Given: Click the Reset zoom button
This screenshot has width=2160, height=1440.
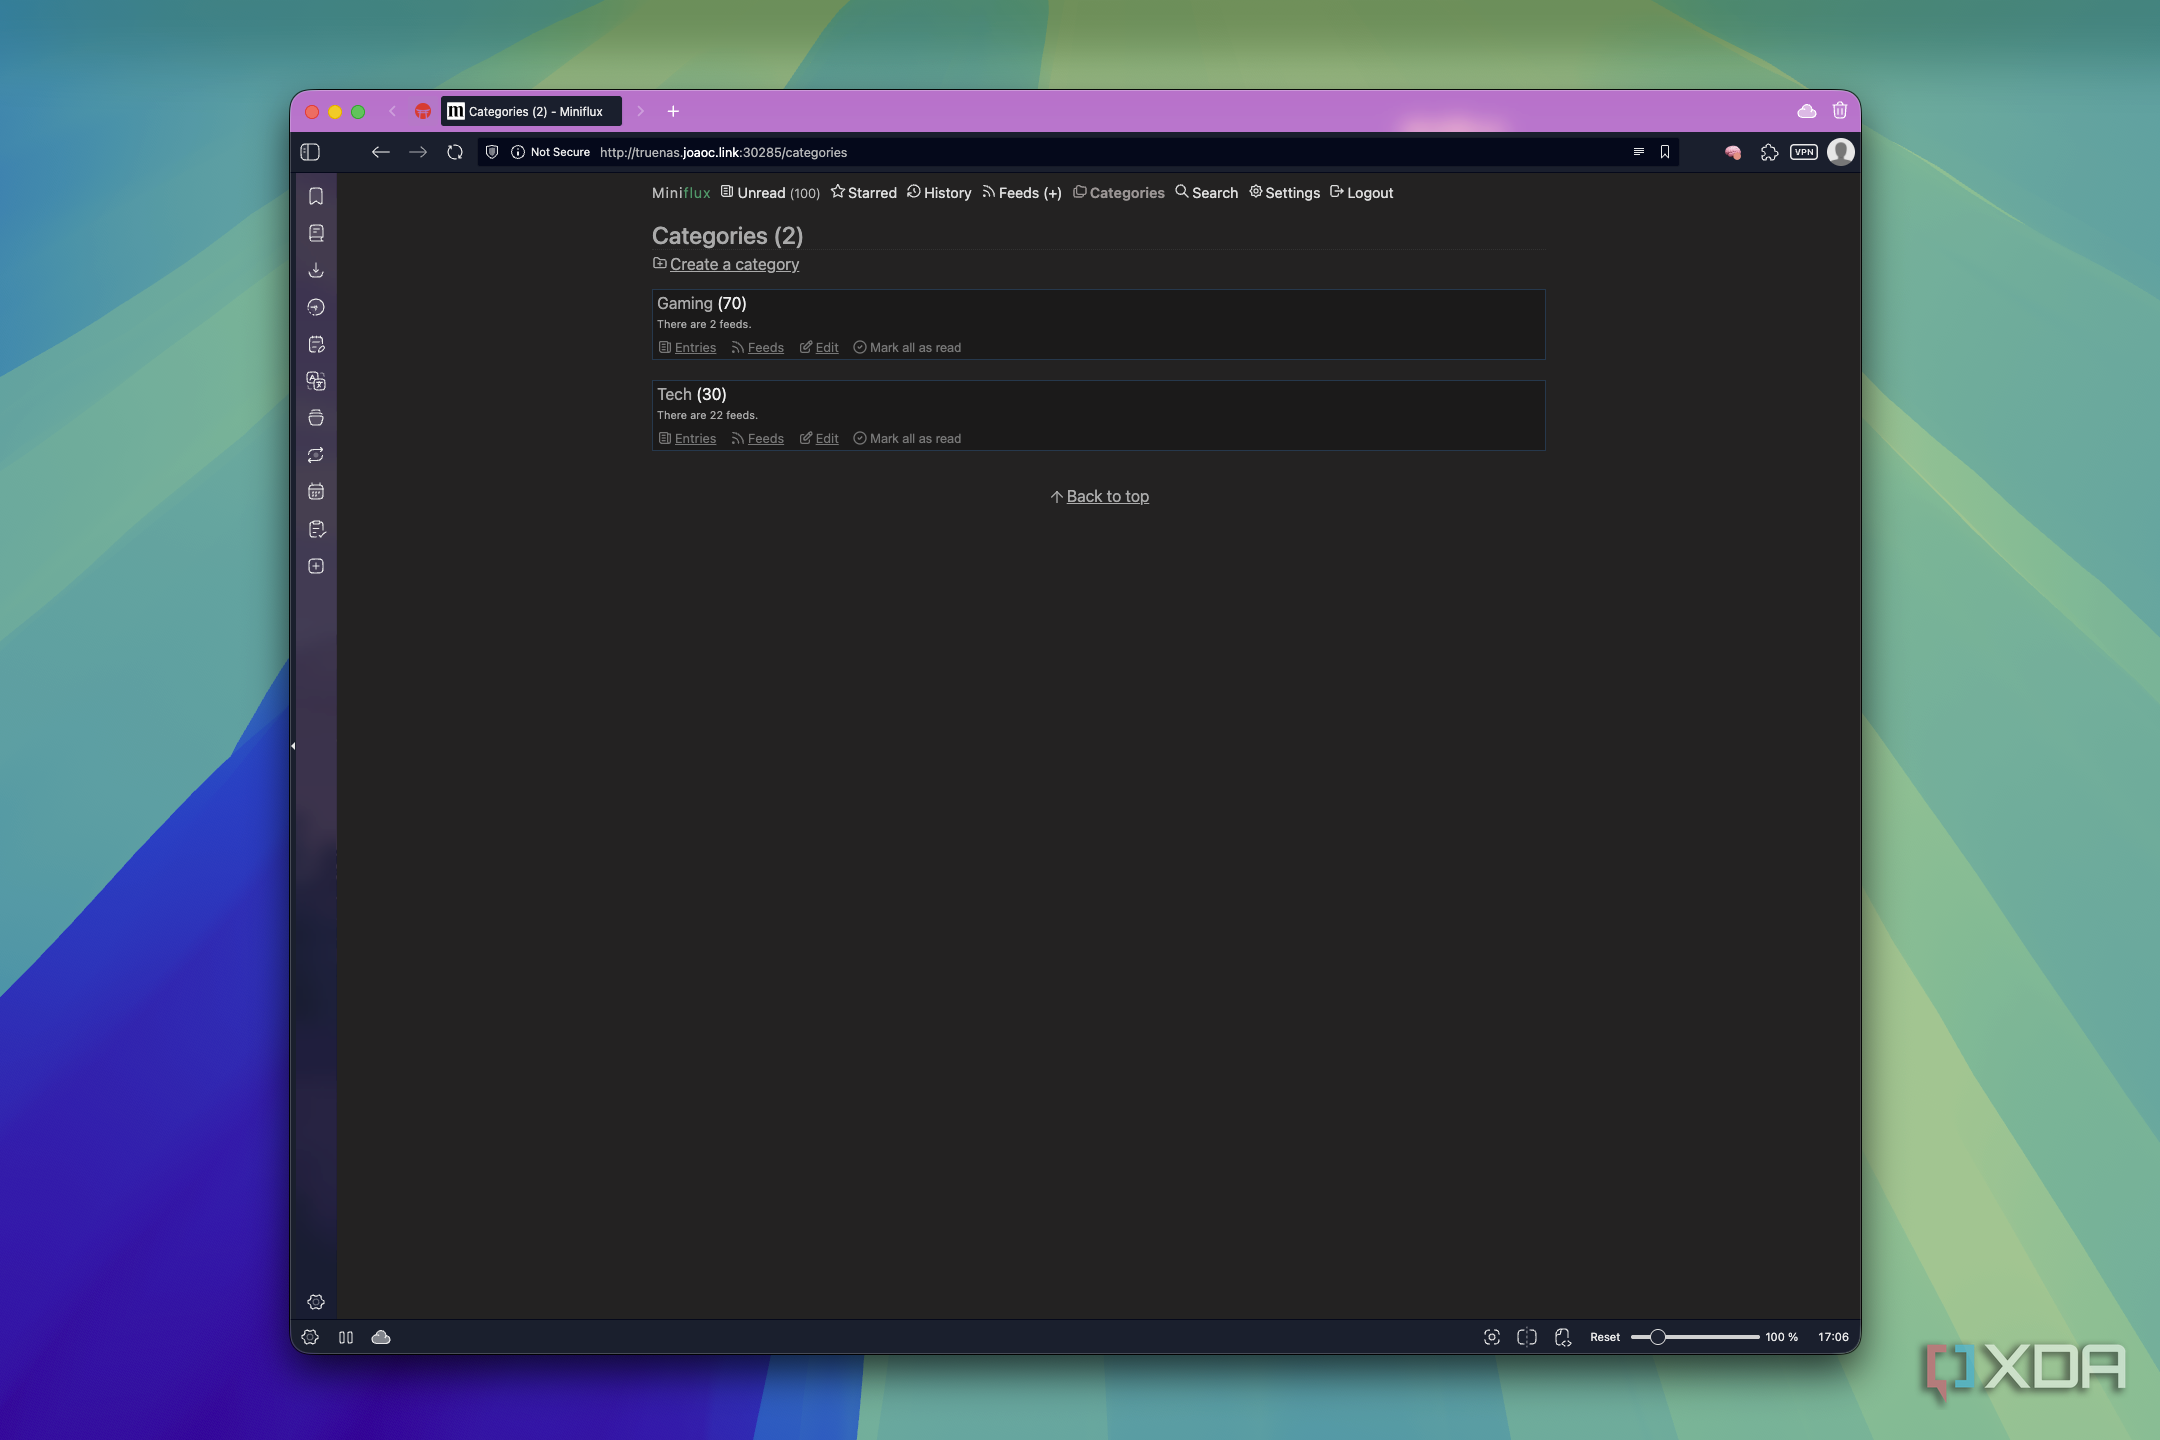Looking at the screenshot, I should (x=1604, y=1337).
